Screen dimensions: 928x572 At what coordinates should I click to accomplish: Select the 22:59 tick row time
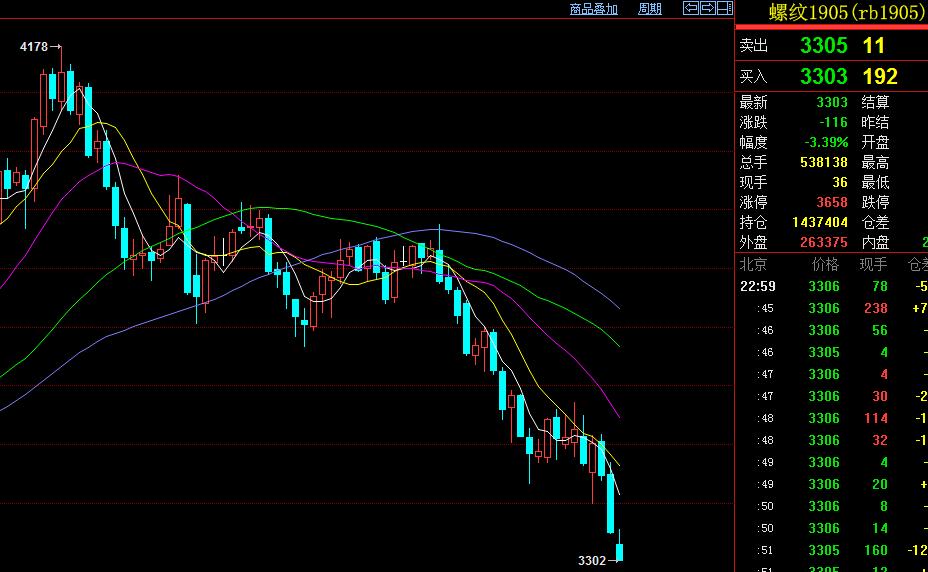[x=758, y=287]
